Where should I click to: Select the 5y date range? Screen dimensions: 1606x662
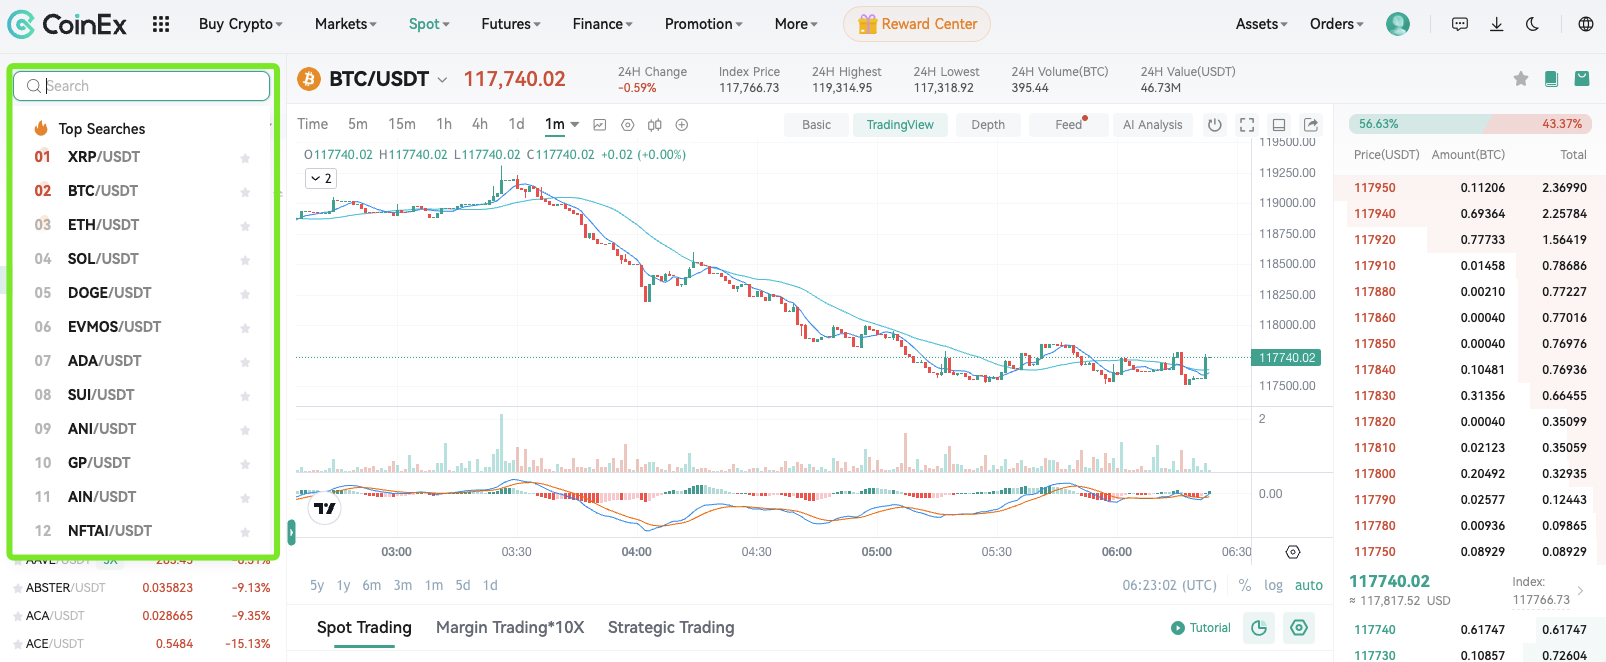click(x=317, y=586)
